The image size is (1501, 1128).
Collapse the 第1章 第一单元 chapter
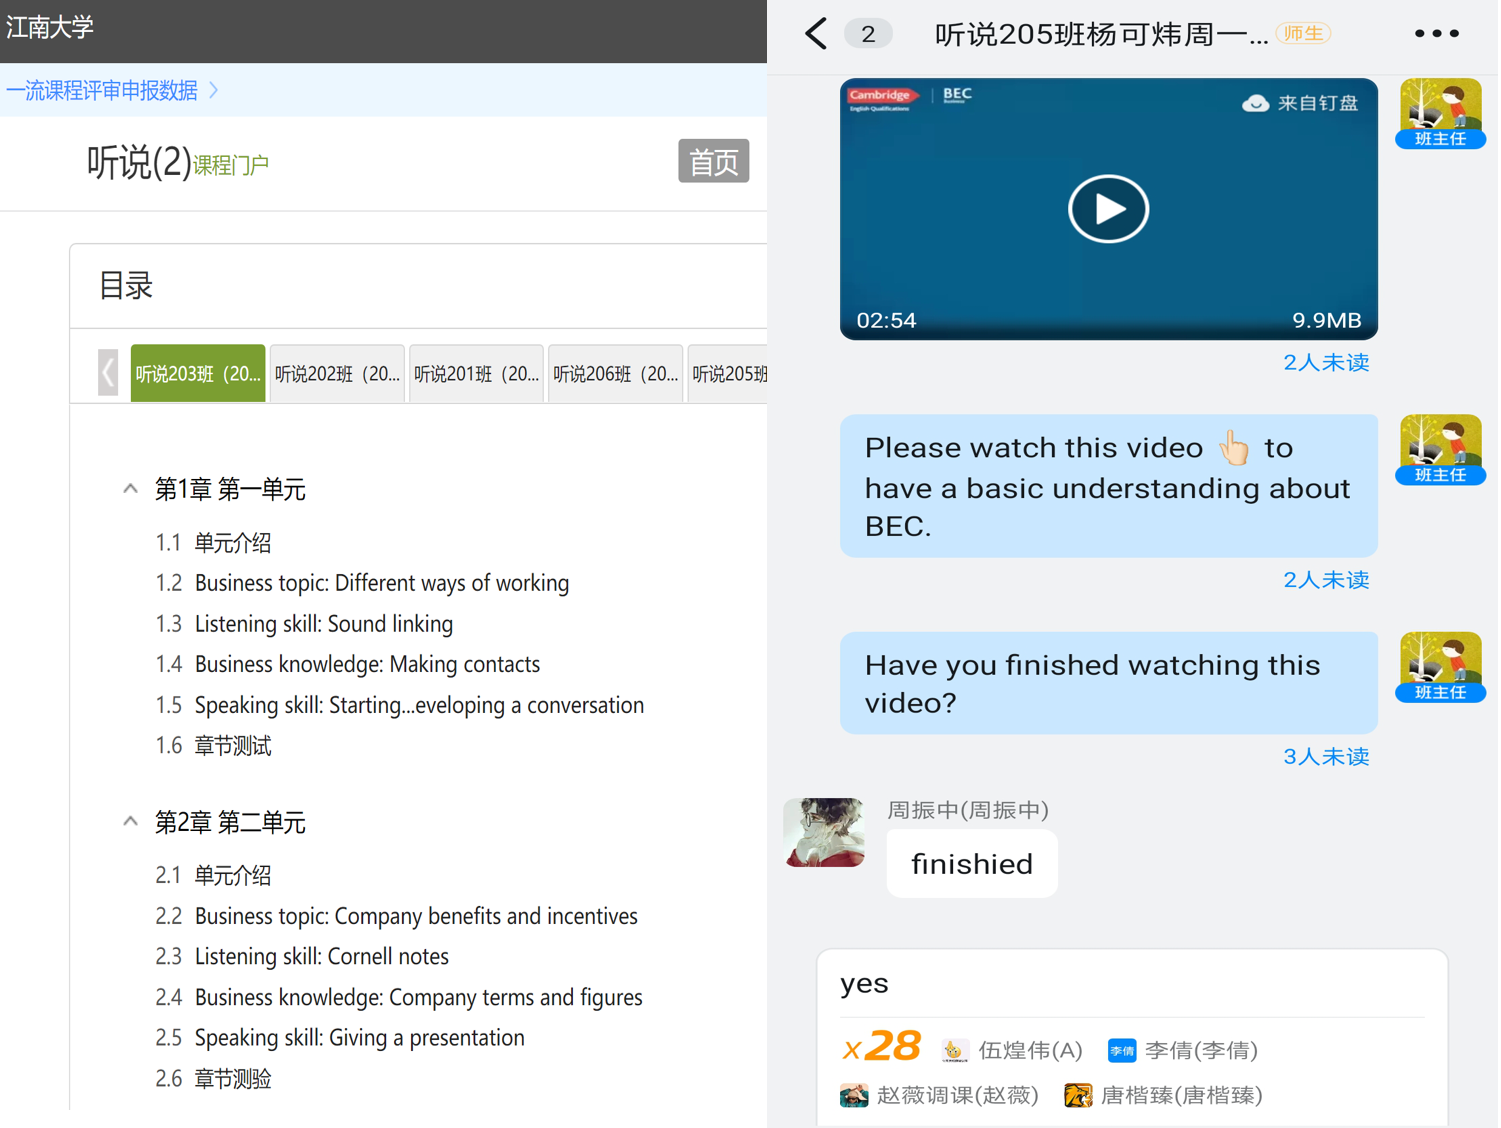click(x=130, y=489)
